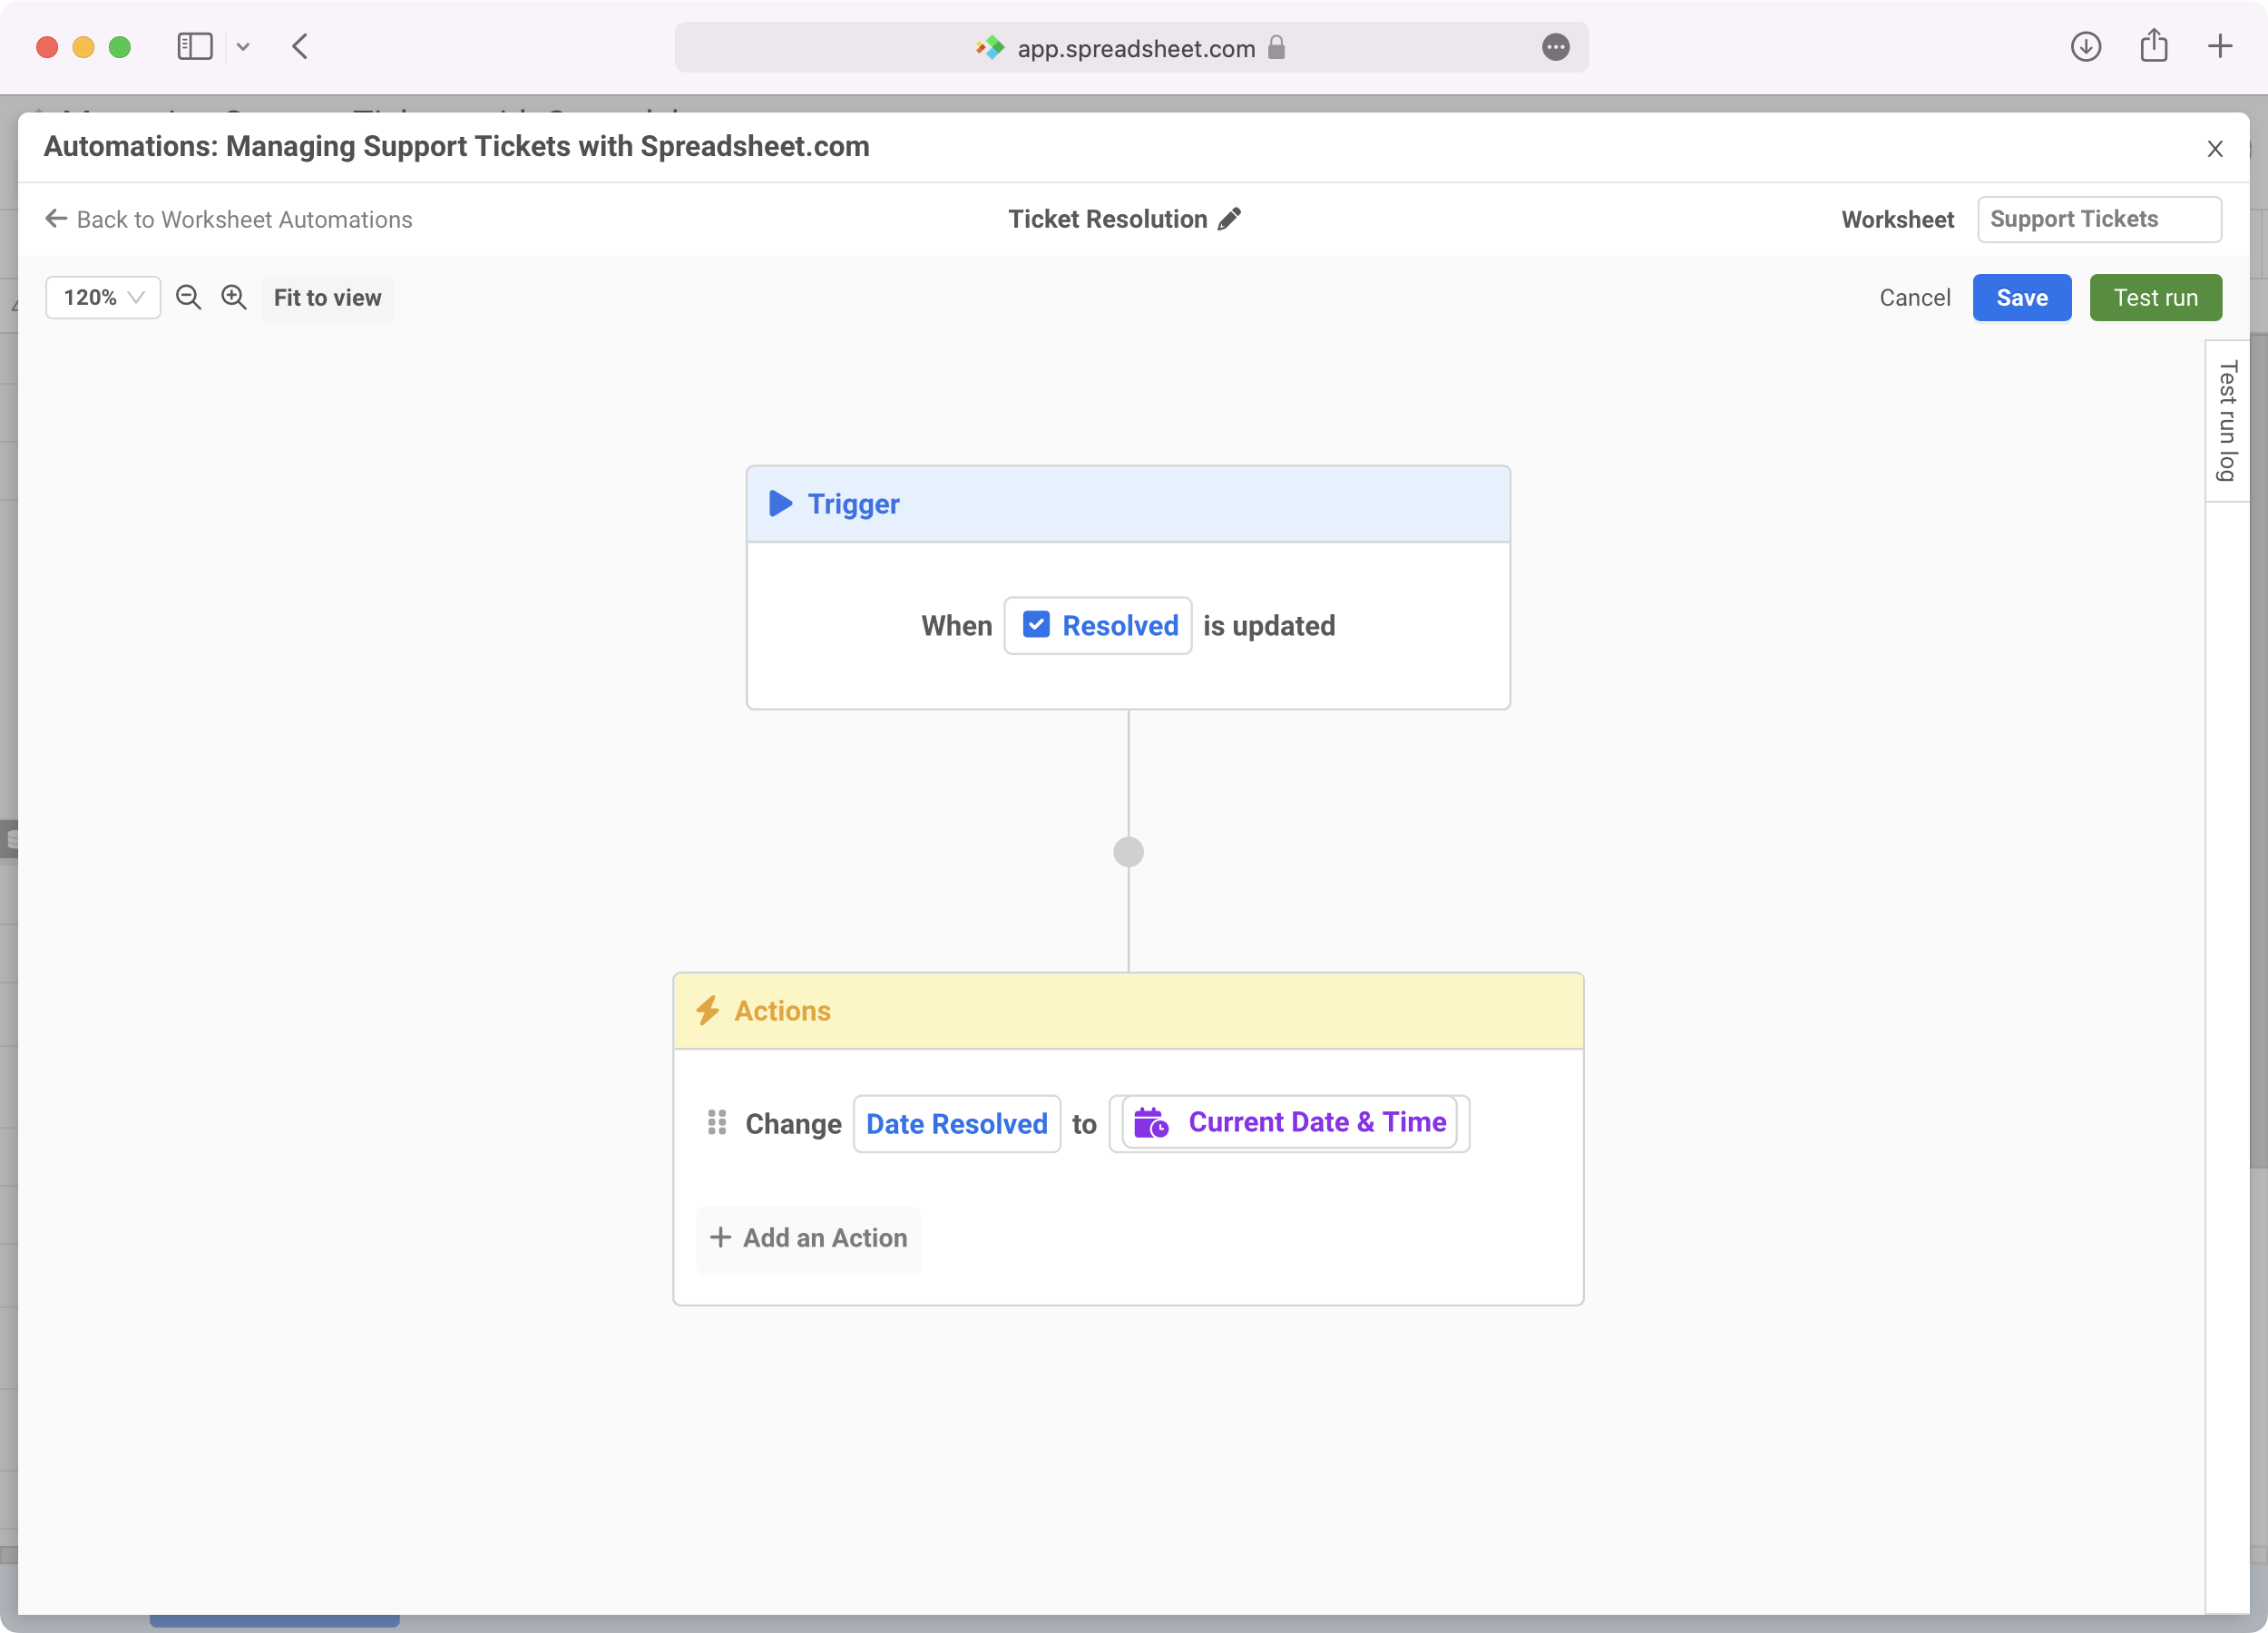
Task: Click the drag handle beside Change action
Action: pyautogui.click(x=717, y=1123)
